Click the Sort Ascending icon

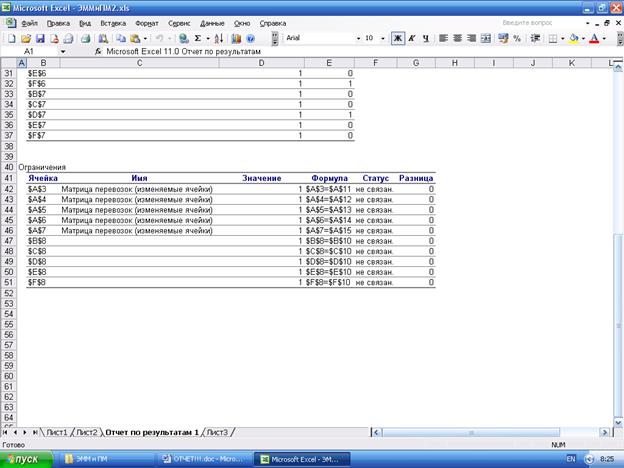(x=215, y=38)
